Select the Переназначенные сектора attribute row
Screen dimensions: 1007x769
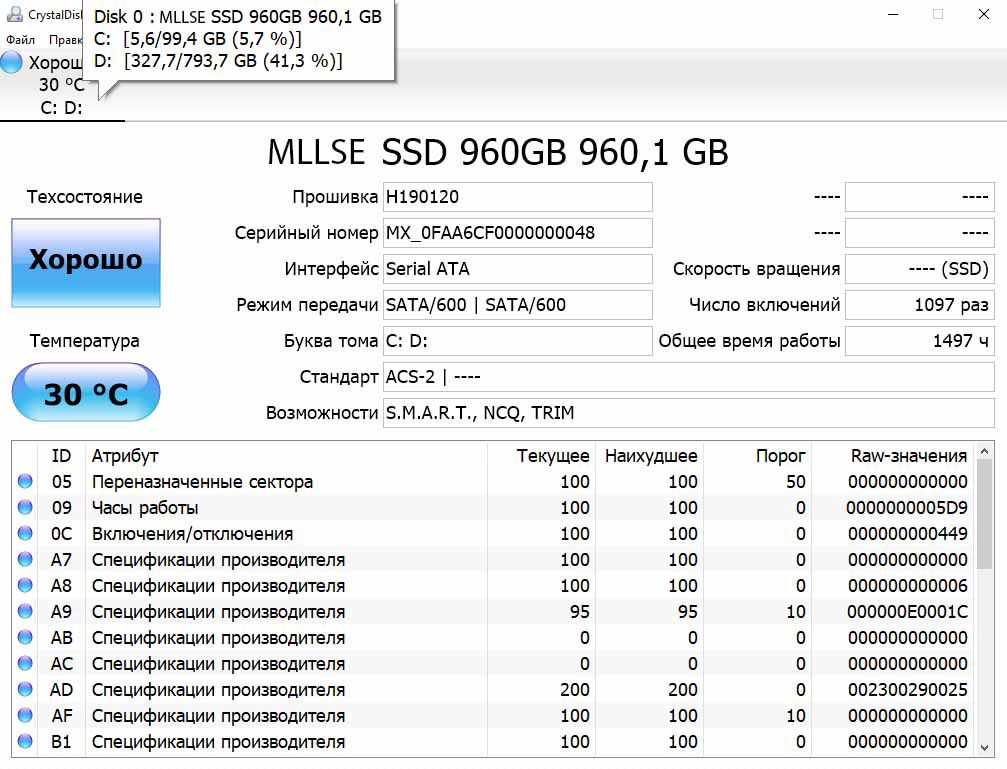click(202, 482)
